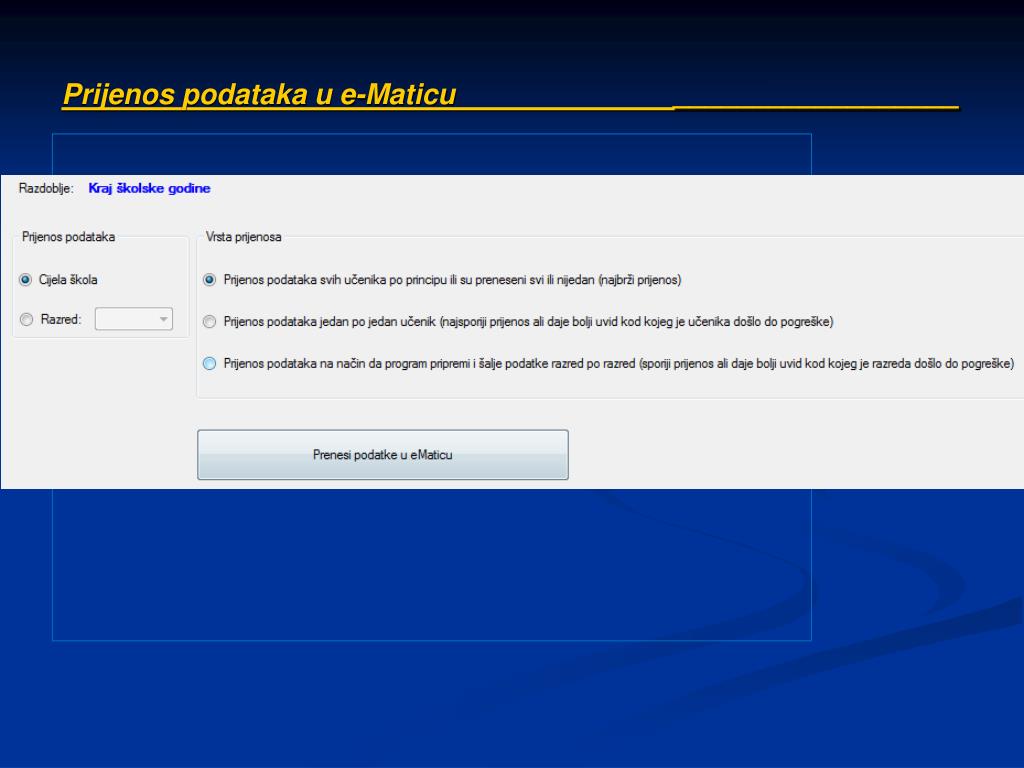This screenshot has width=1024, height=768.
Task: Click Prenesi podatke u eMaticu button
Action: click(x=383, y=455)
